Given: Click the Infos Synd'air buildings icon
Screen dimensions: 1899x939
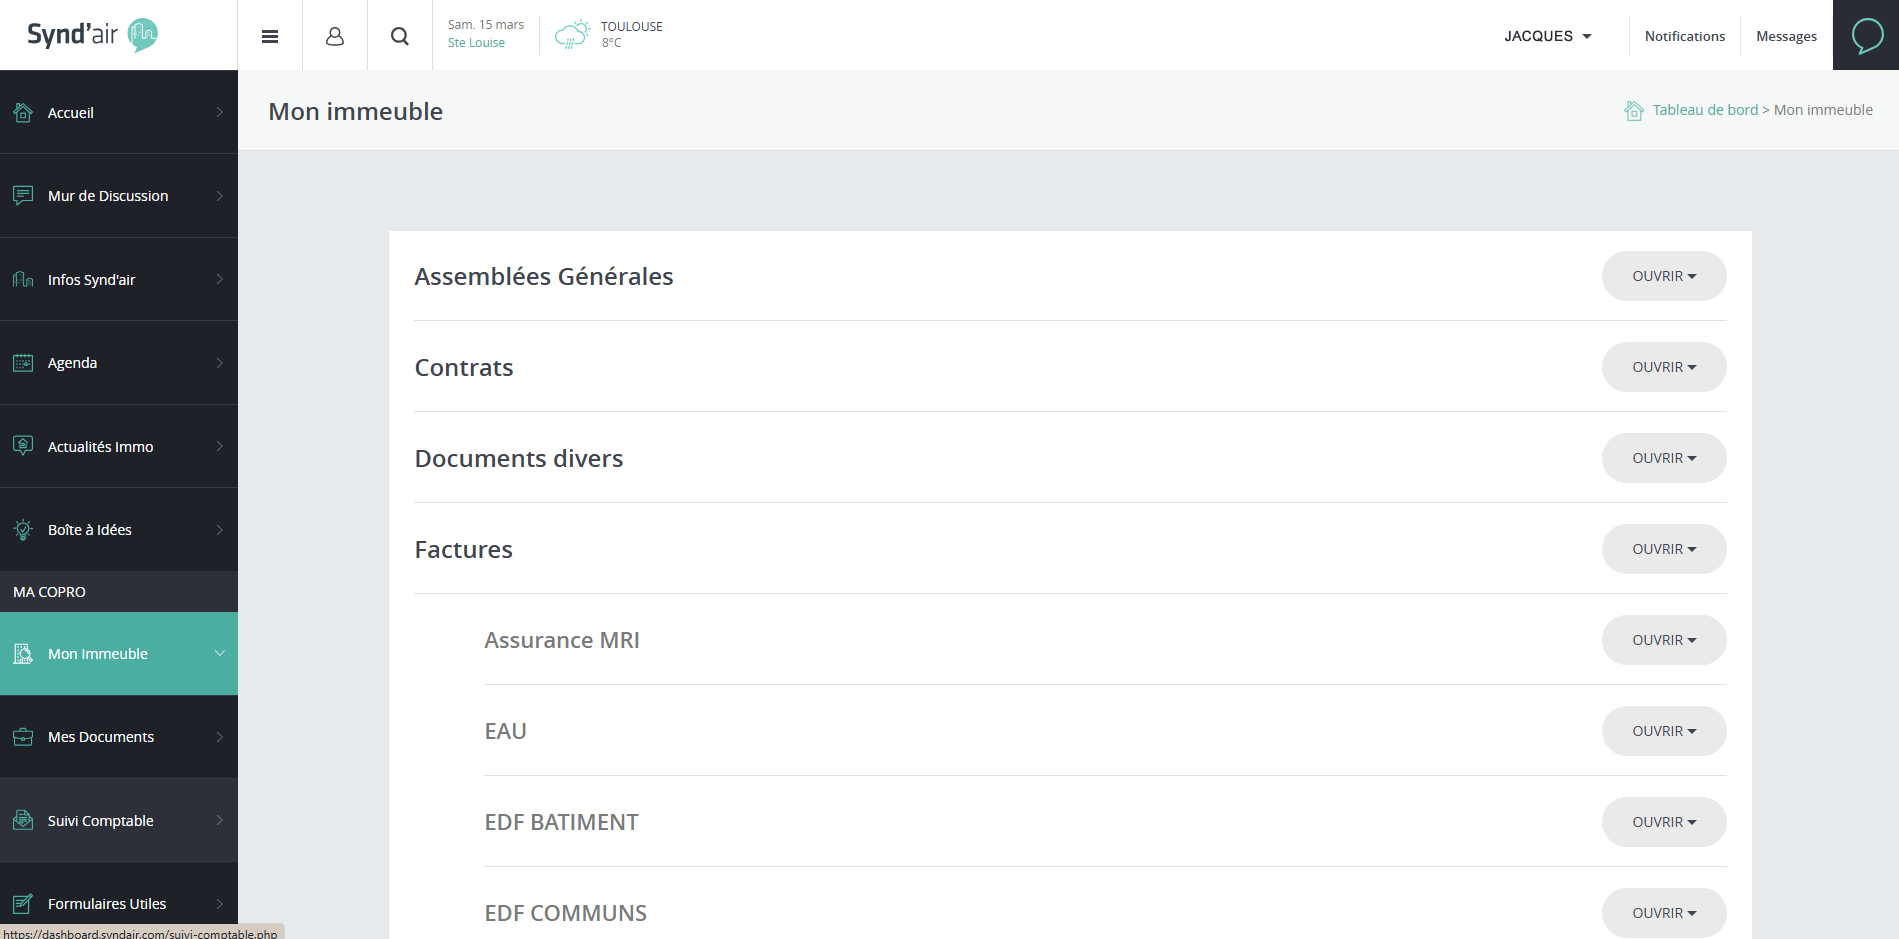Looking at the screenshot, I should coord(23,279).
